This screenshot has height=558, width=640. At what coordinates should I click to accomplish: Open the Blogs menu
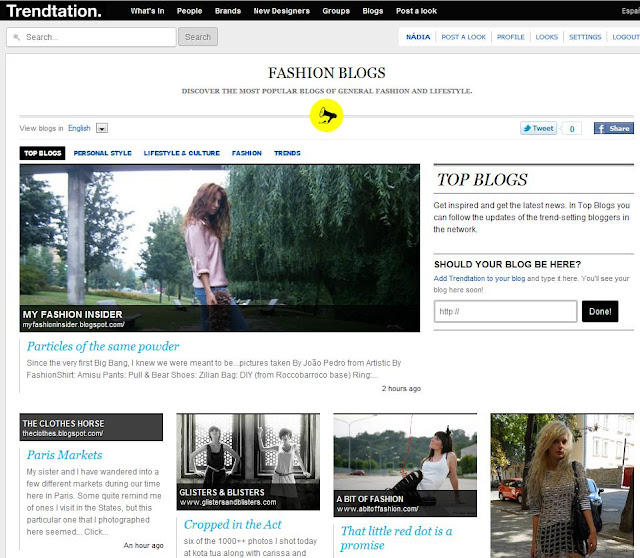coord(373,11)
